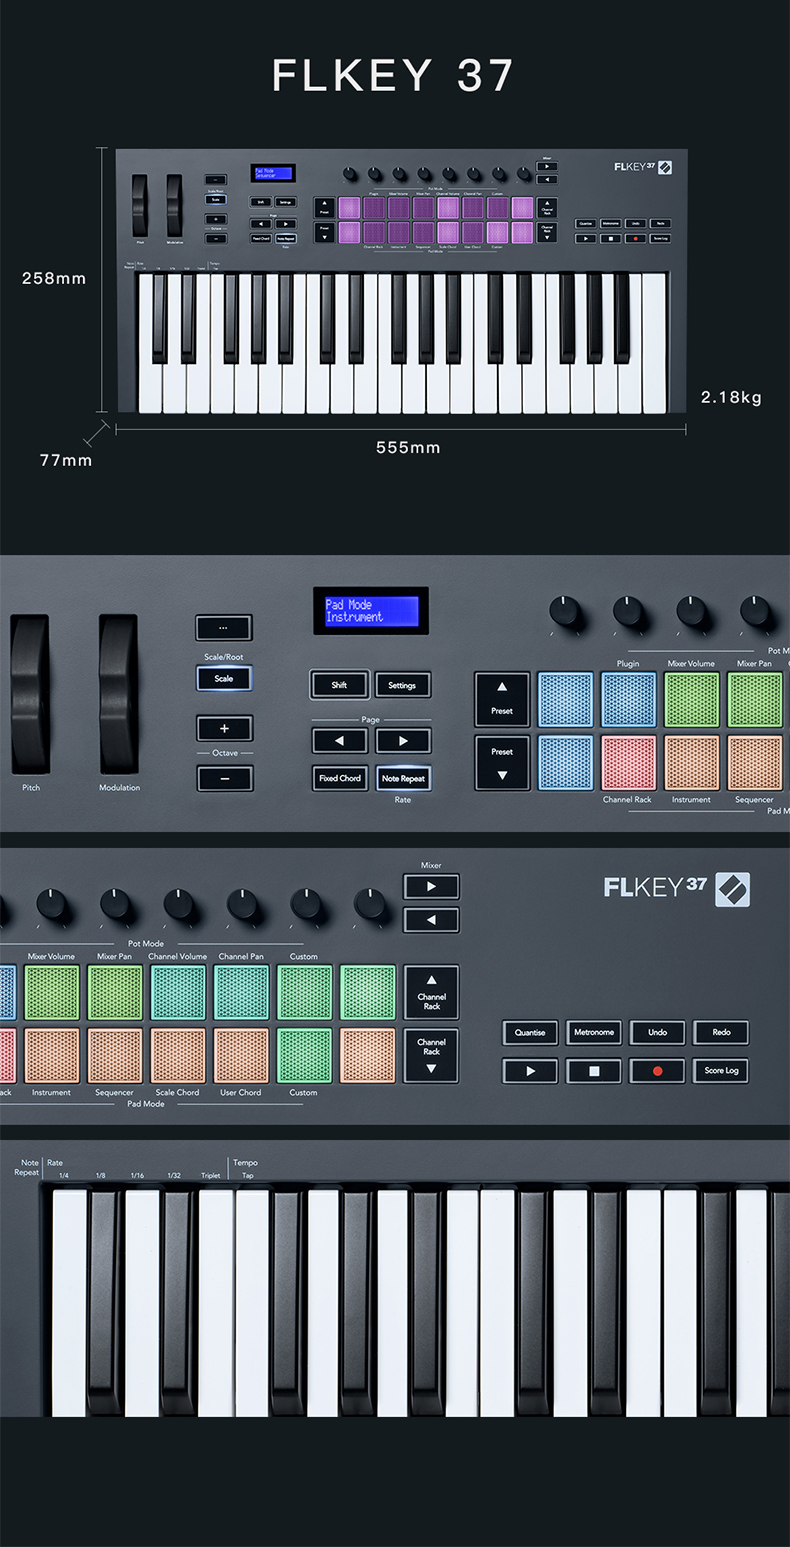This screenshot has width=790, height=1547.
Task: Click the large teal pad under Channel Volume label
Action: [178, 992]
